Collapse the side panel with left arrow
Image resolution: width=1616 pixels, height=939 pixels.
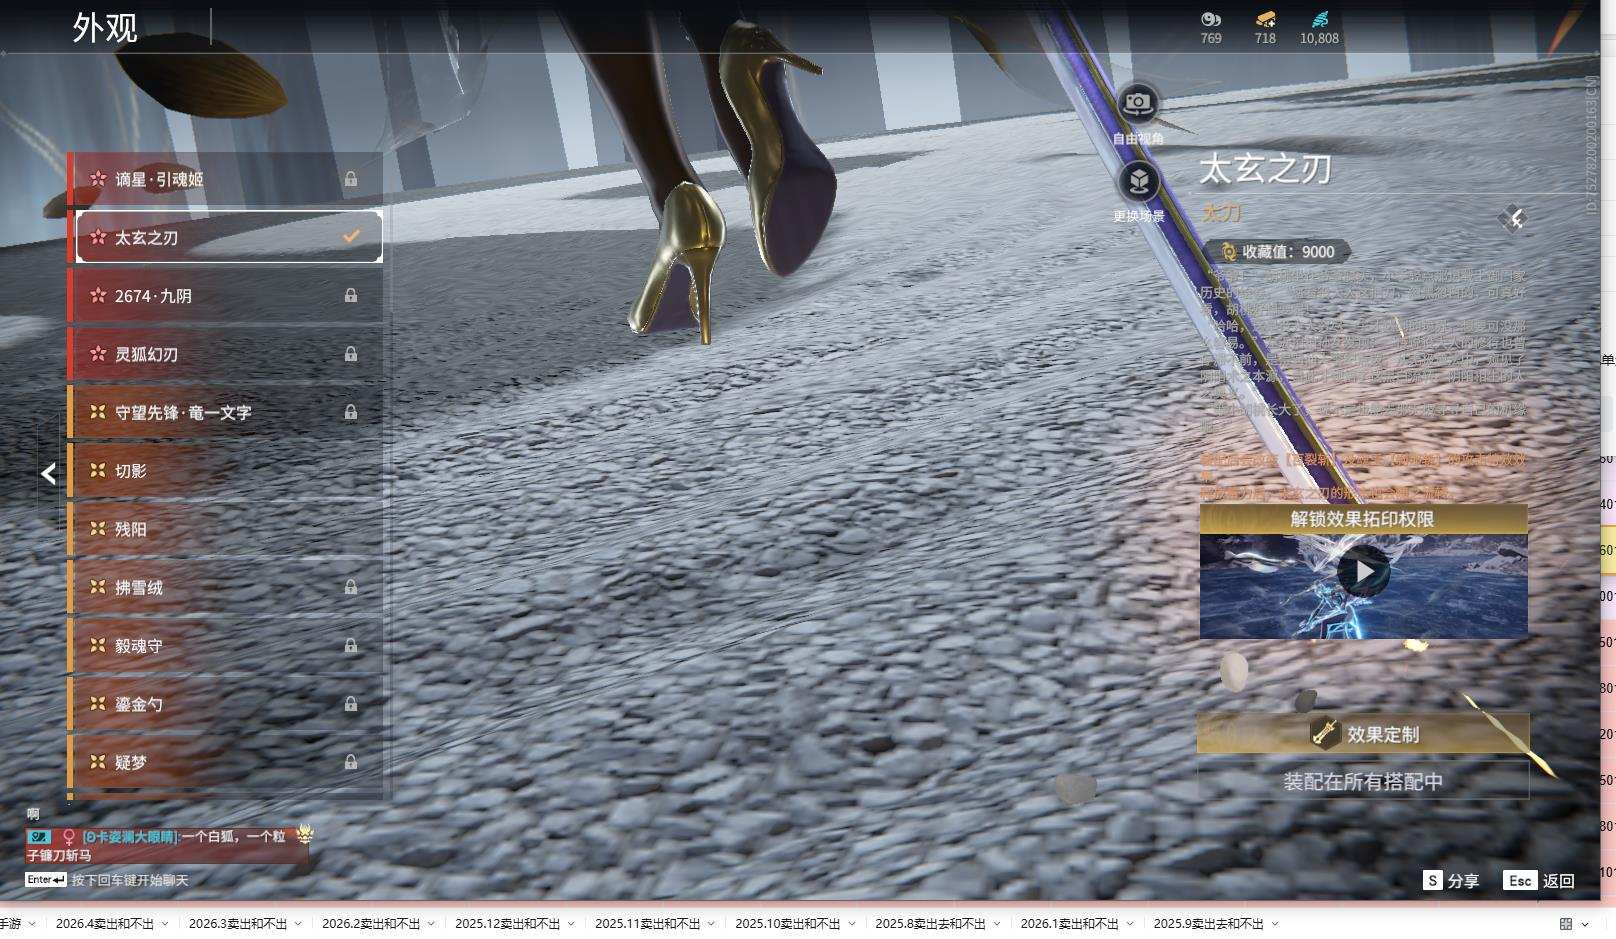pos(48,474)
